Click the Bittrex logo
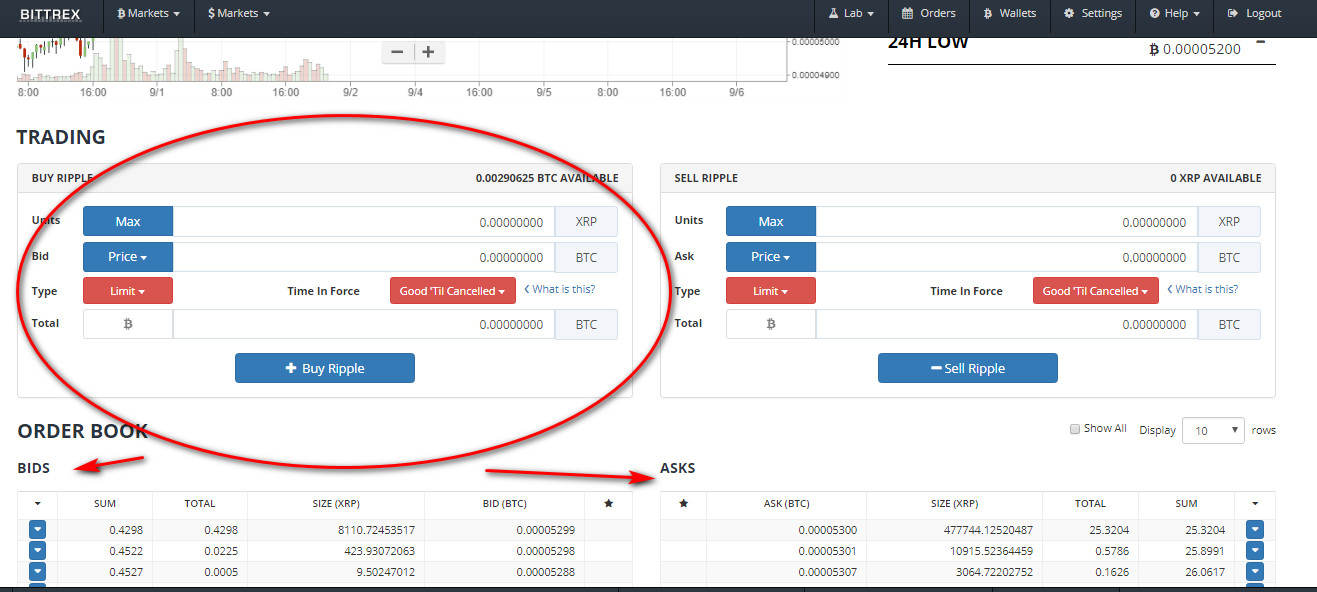 coord(50,14)
